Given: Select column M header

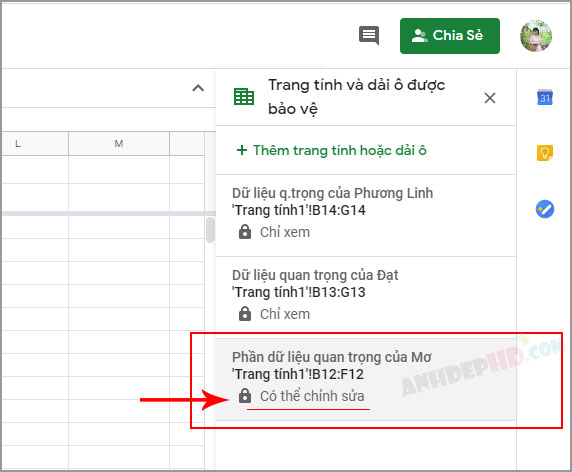Looking at the screenshot, I should click(x=119, y=144).
